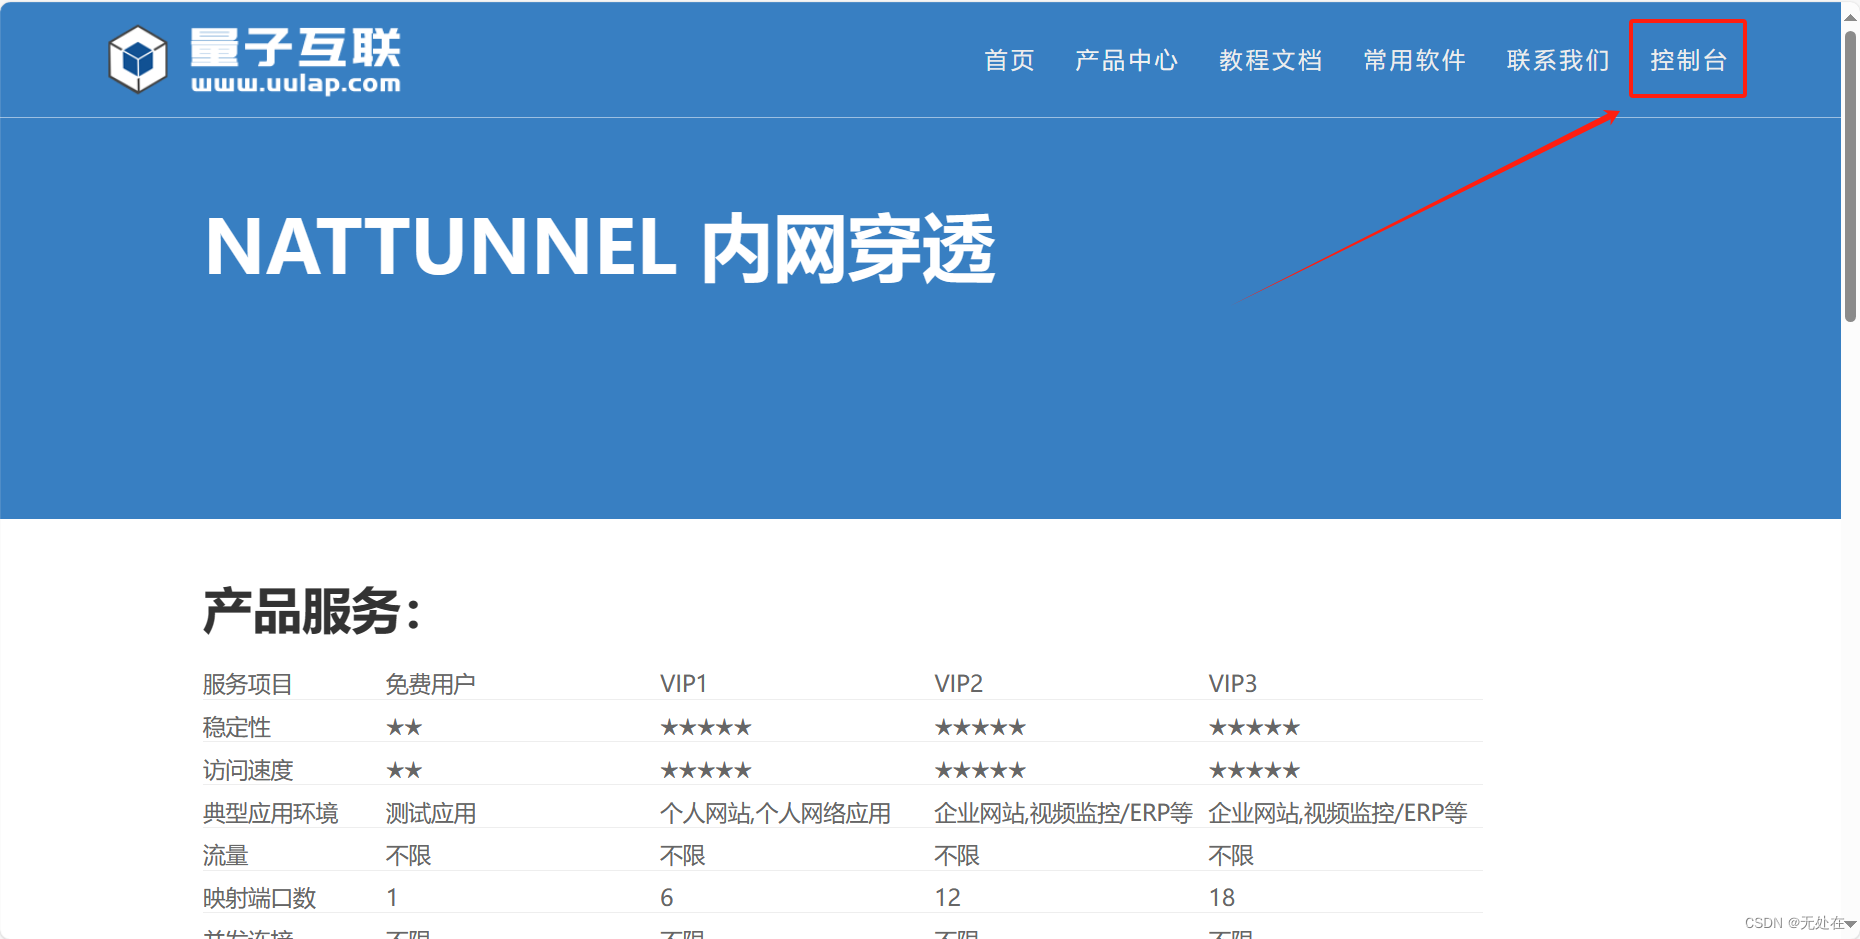Viewport: 1860px width, 939px height.
Task: Click the 个人网站,个人网络应用 cell
Action: (x=775, y=813)
